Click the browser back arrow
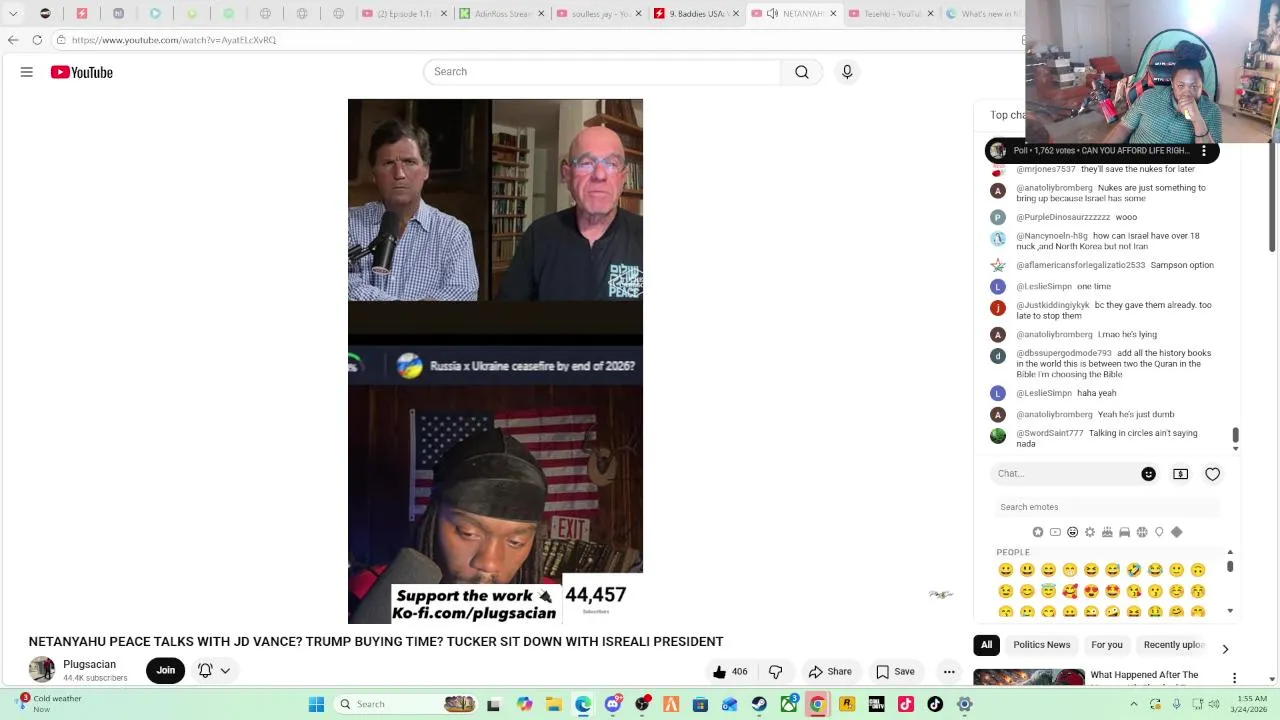The image size is (1280, 720). pyautogui.click(x=13, y=40)
